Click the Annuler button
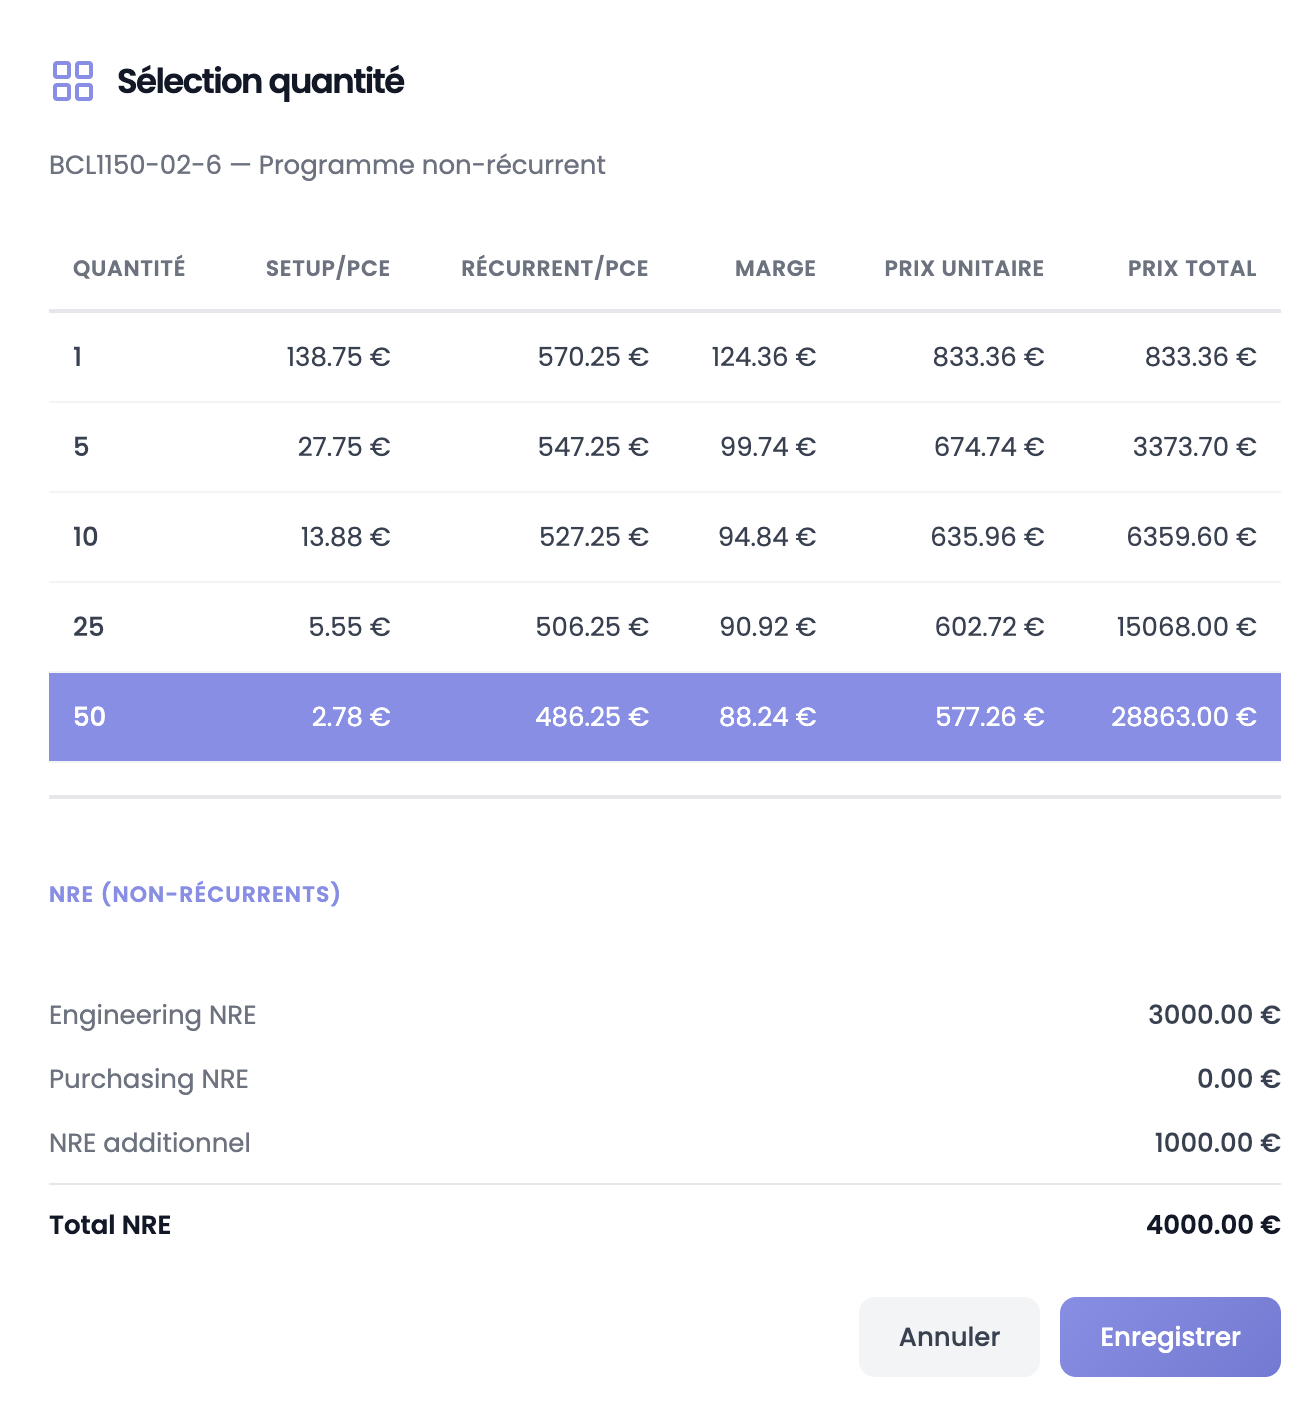Screen dimensions: 1314x1410 [x=948, y=1337]
